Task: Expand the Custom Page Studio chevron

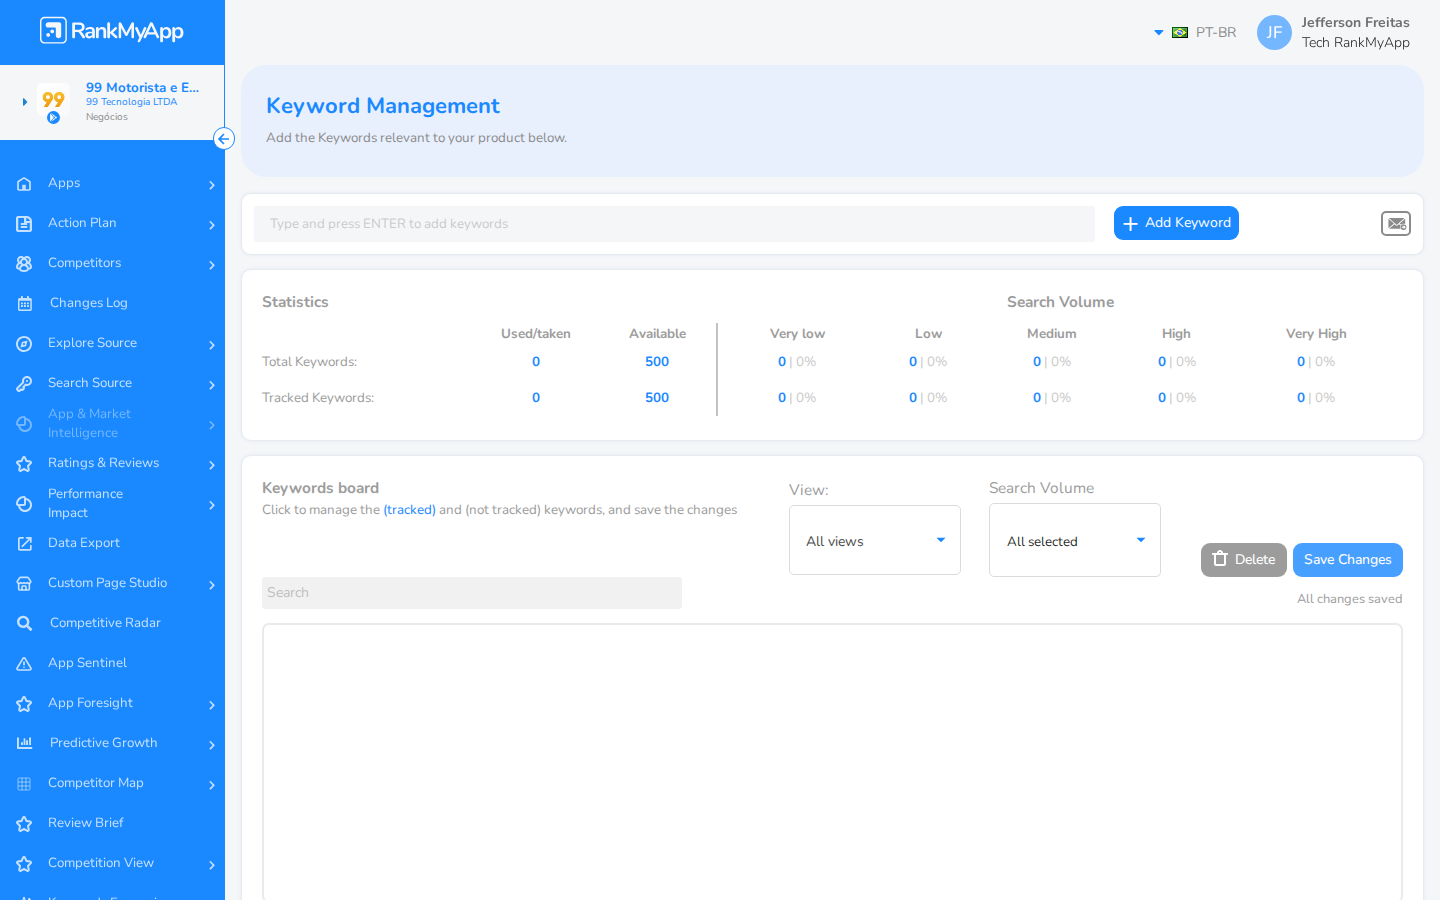Action: (x=212, y=585)
